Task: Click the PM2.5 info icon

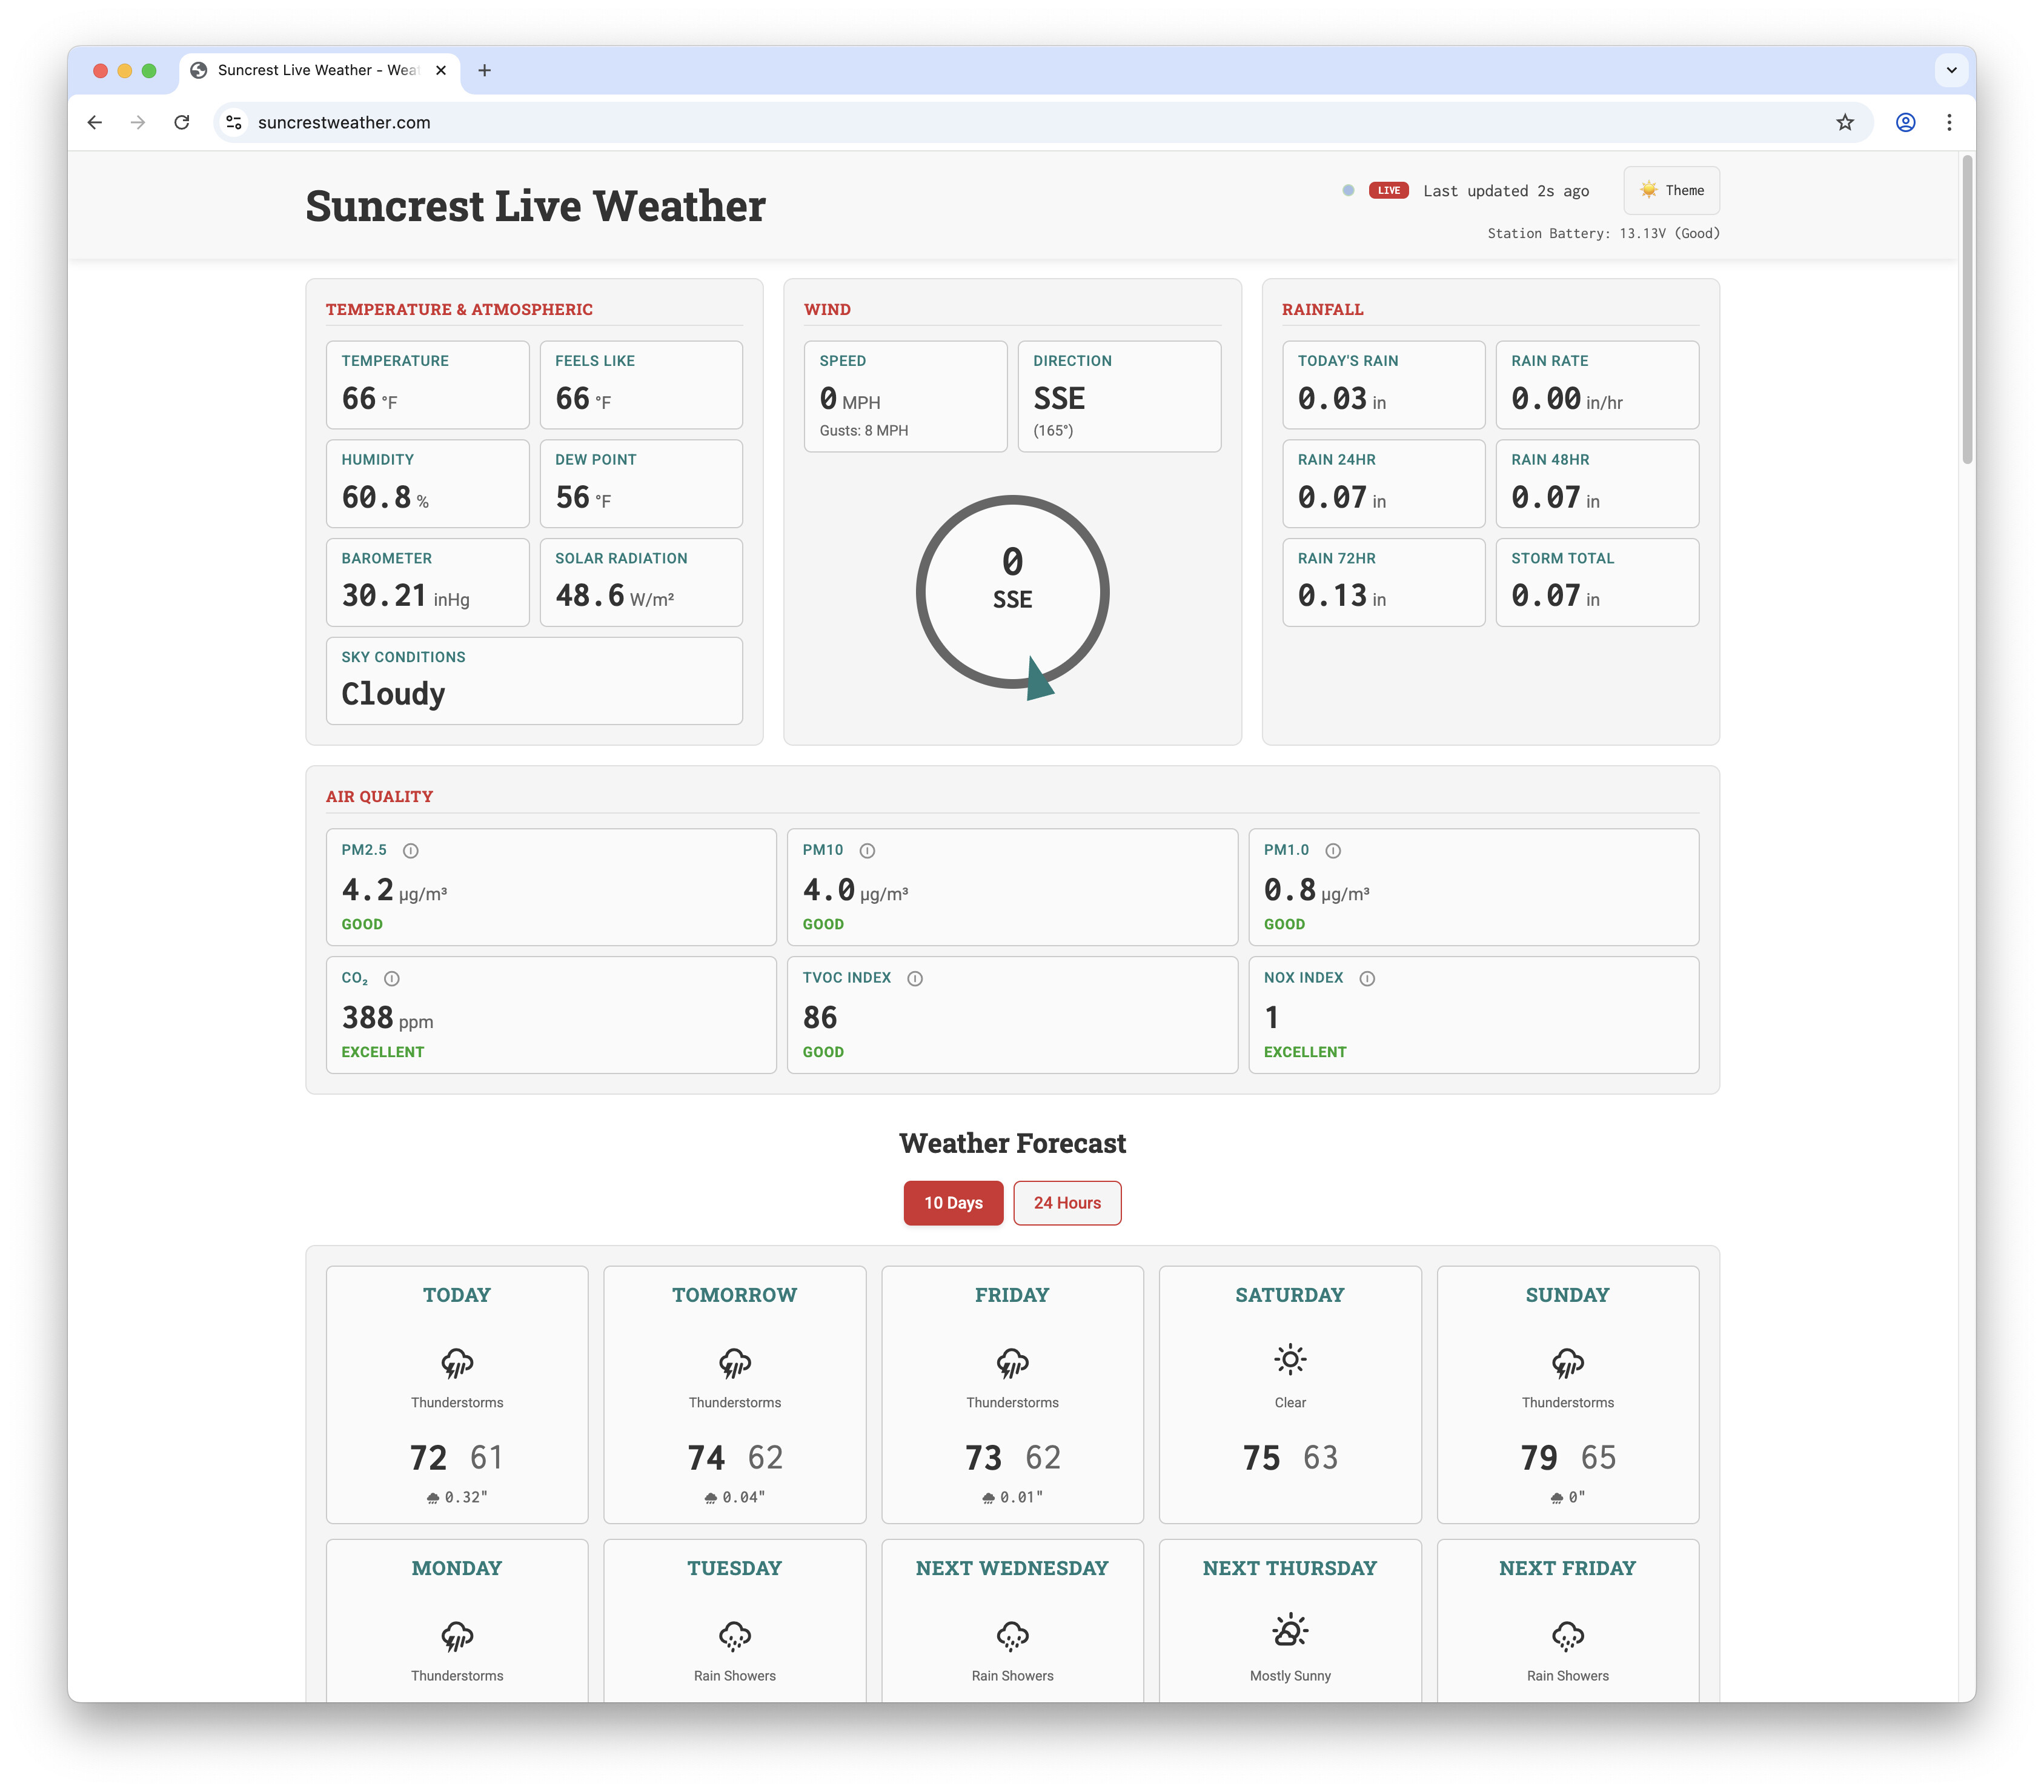Action: (x=410, y=850)
